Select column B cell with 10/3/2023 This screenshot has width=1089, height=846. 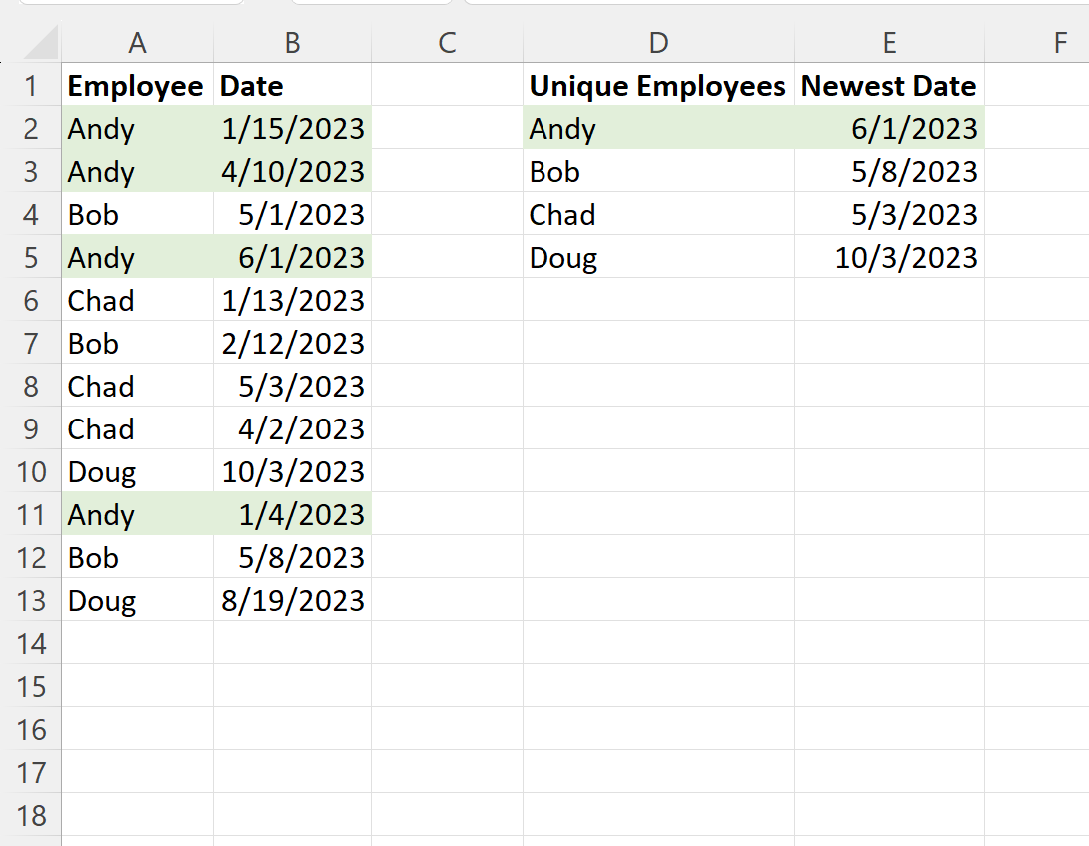[x=292, y=472]
